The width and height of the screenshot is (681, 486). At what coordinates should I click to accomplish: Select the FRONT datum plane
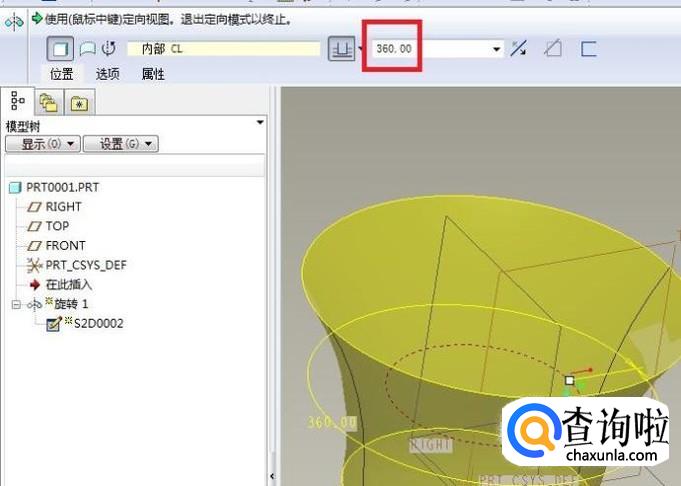[x=65, y=245]
